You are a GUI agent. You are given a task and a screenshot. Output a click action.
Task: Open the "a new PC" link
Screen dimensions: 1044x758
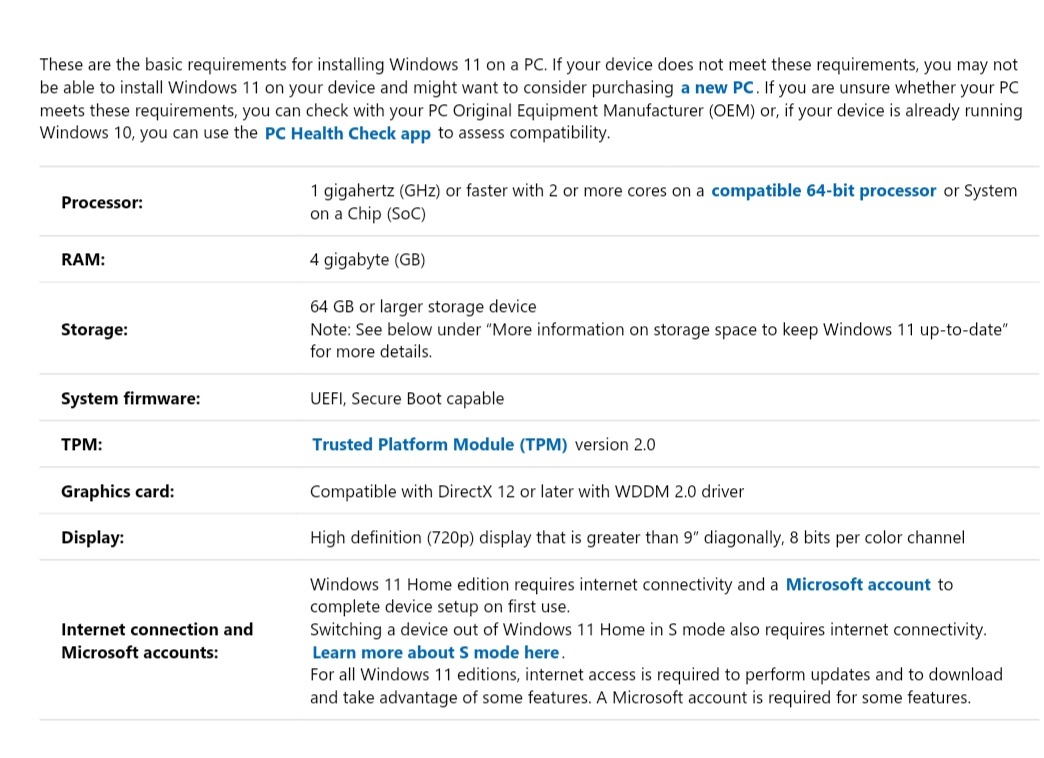tap(716, 87)
